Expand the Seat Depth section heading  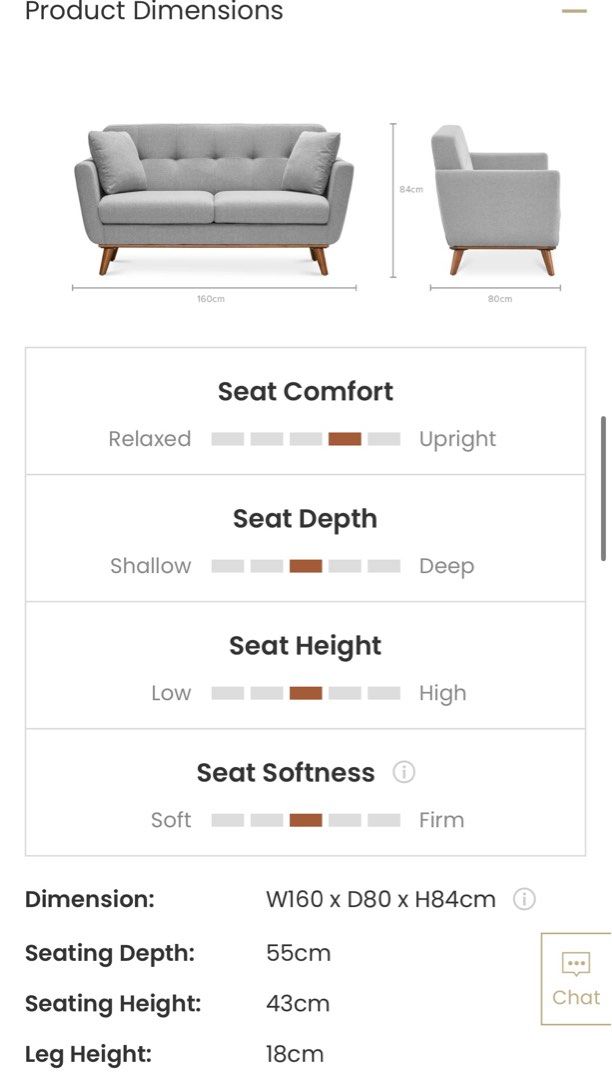(x=305, y=518)
